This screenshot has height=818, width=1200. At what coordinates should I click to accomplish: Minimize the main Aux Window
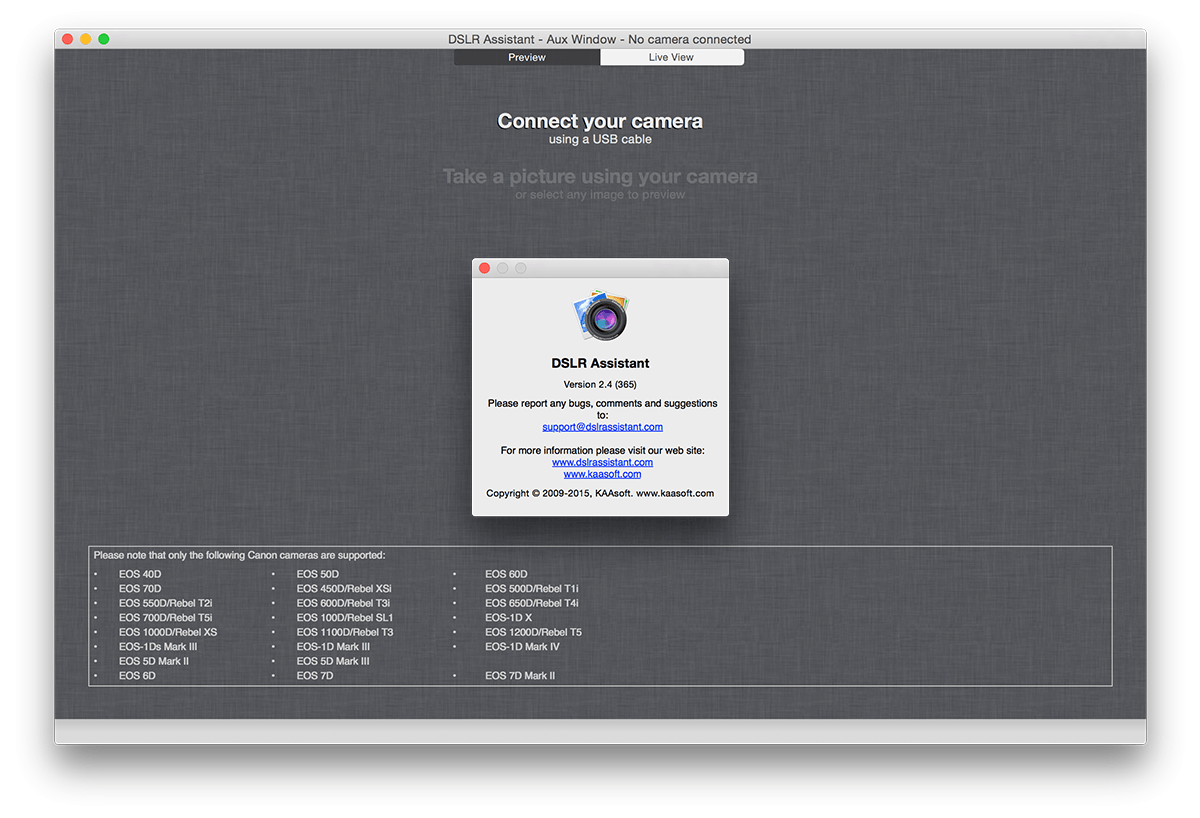(x=86, y=39)
